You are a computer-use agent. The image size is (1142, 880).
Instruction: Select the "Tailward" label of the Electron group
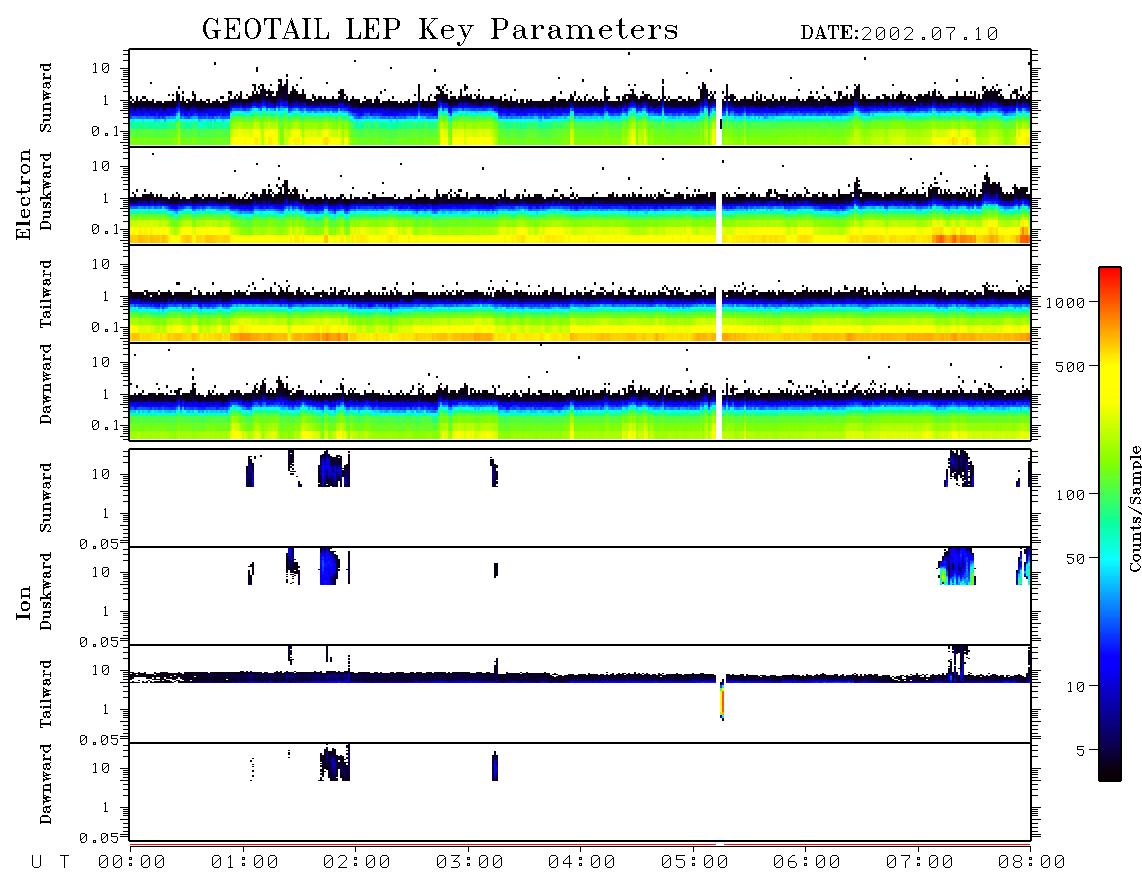(46, 294)
